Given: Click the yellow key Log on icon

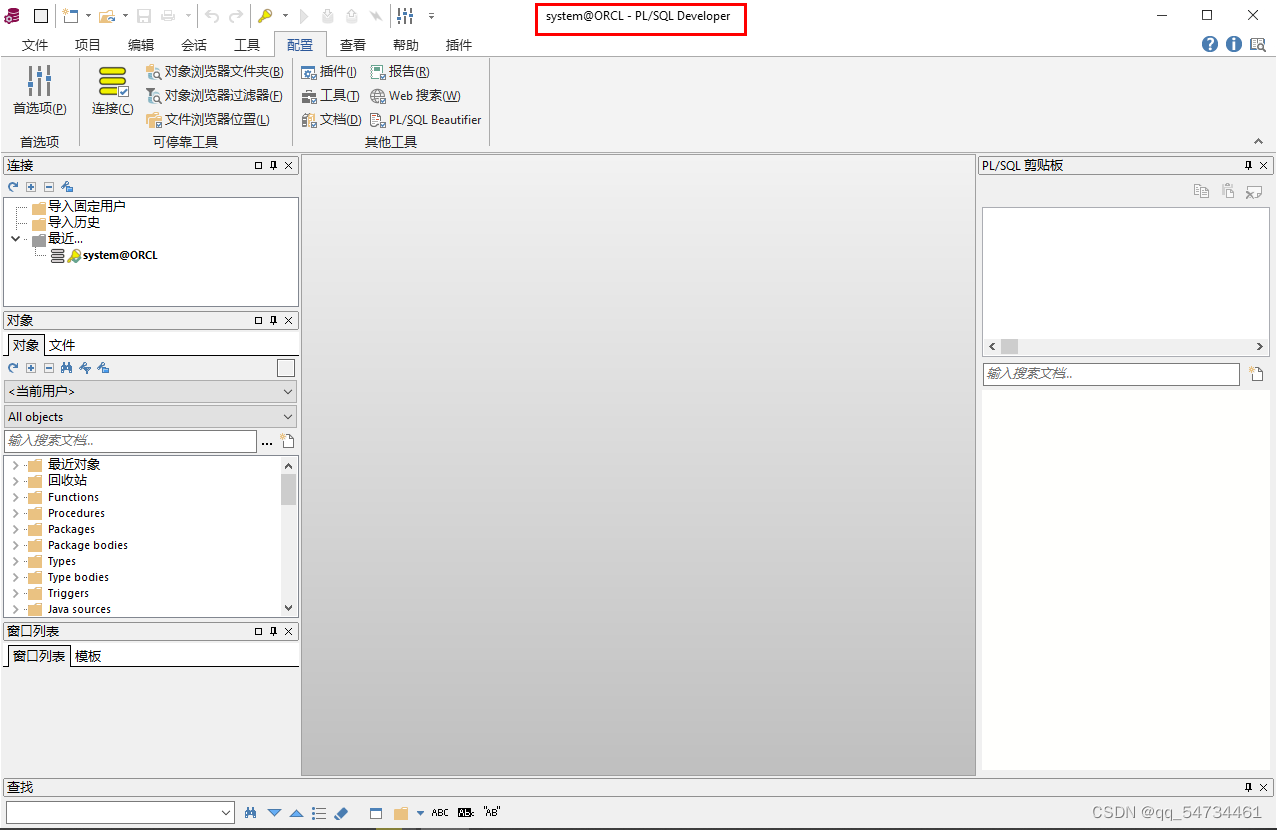Looking at the screenshot, I should [x=265, y=16].
